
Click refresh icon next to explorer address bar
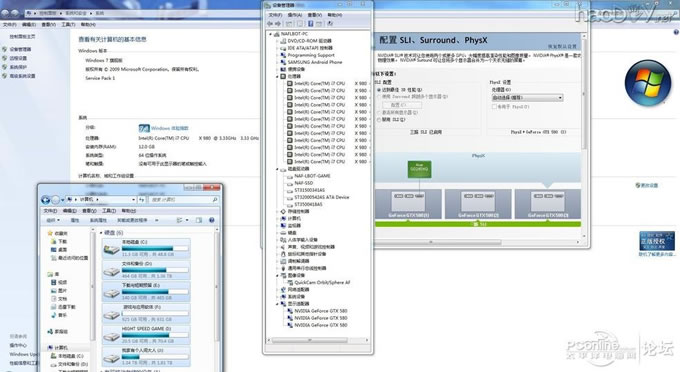point(141,199)
